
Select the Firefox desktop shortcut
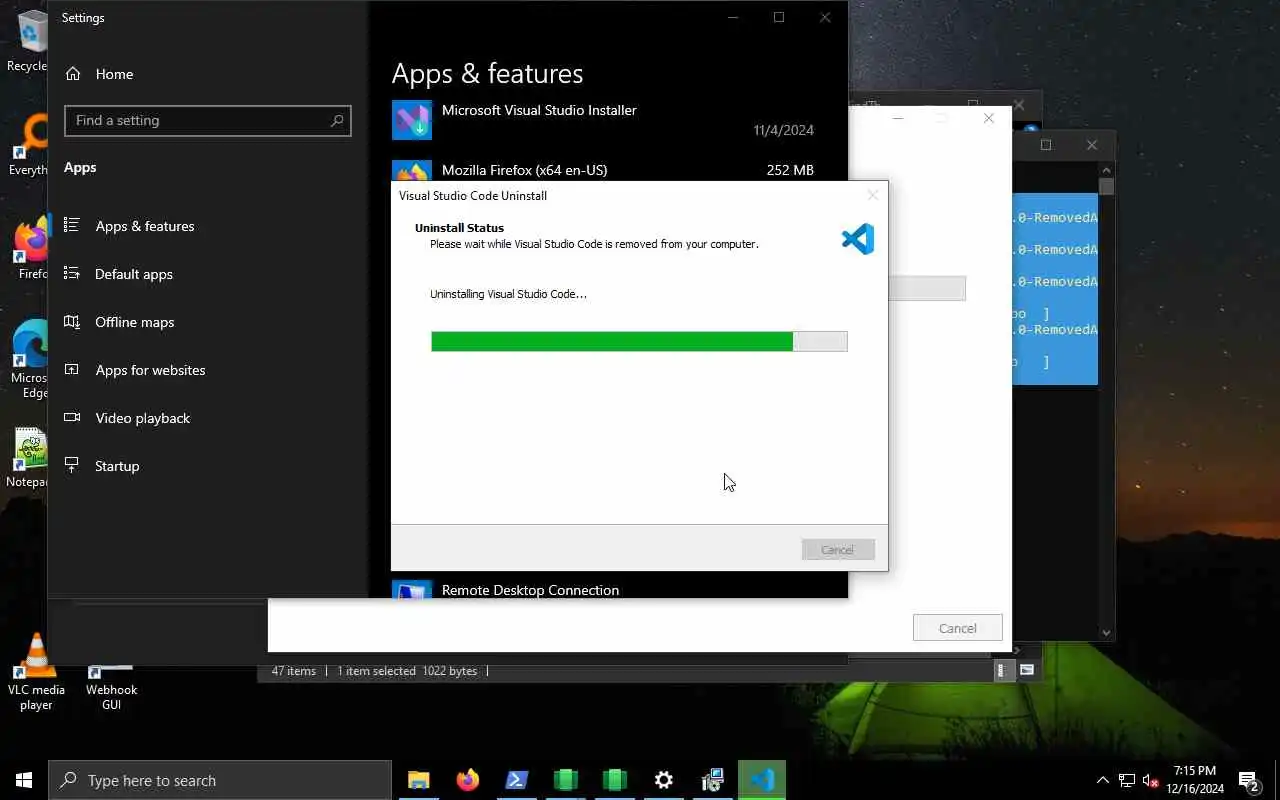[x=30, y=248]
